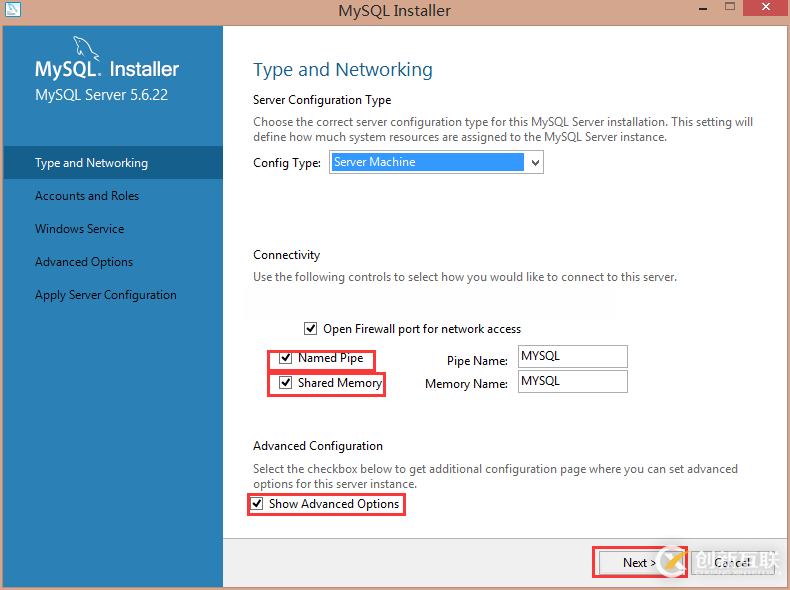Click the MySQL Installer window title text

pos(395,11)
